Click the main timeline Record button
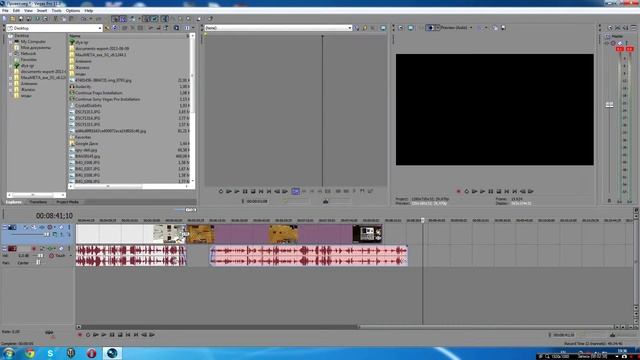Viewport: 640px width, 360px height. 80,335
